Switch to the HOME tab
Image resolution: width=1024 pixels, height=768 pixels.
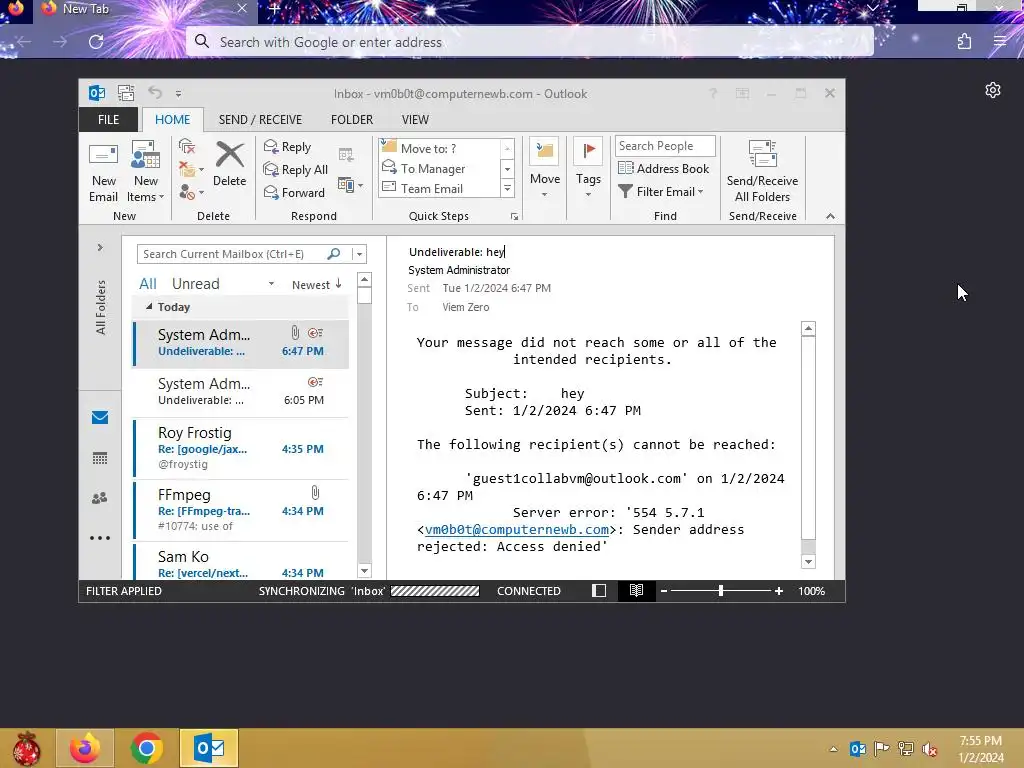[x=172, y=120]
